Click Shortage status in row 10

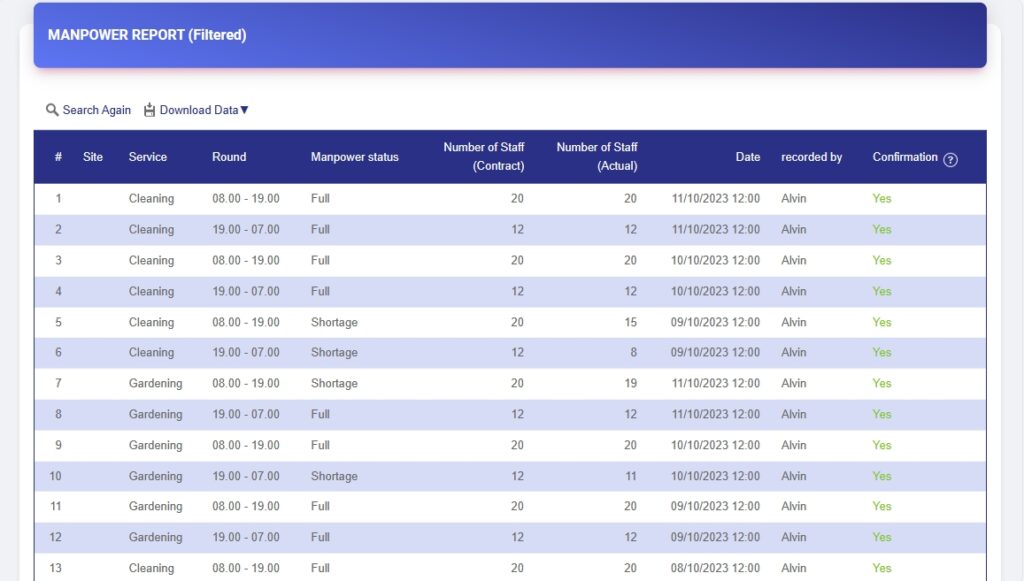coord(334,476)
